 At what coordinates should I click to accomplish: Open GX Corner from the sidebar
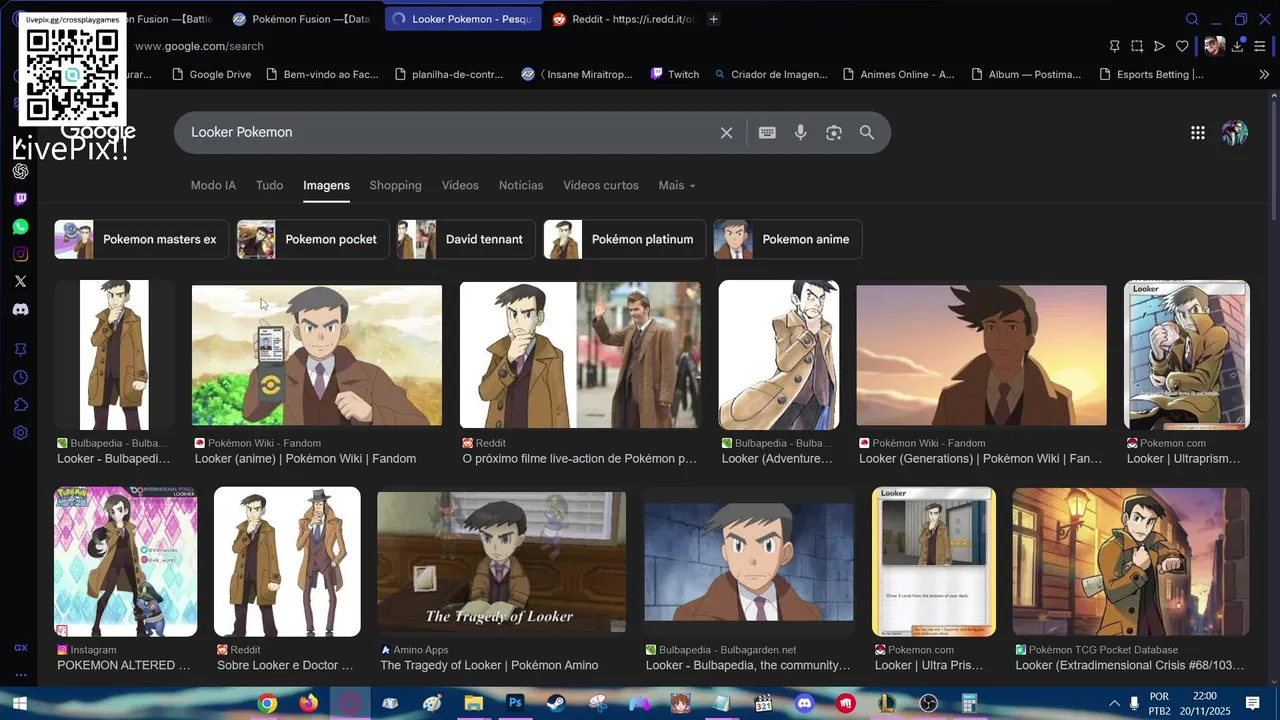click(20, 648)
